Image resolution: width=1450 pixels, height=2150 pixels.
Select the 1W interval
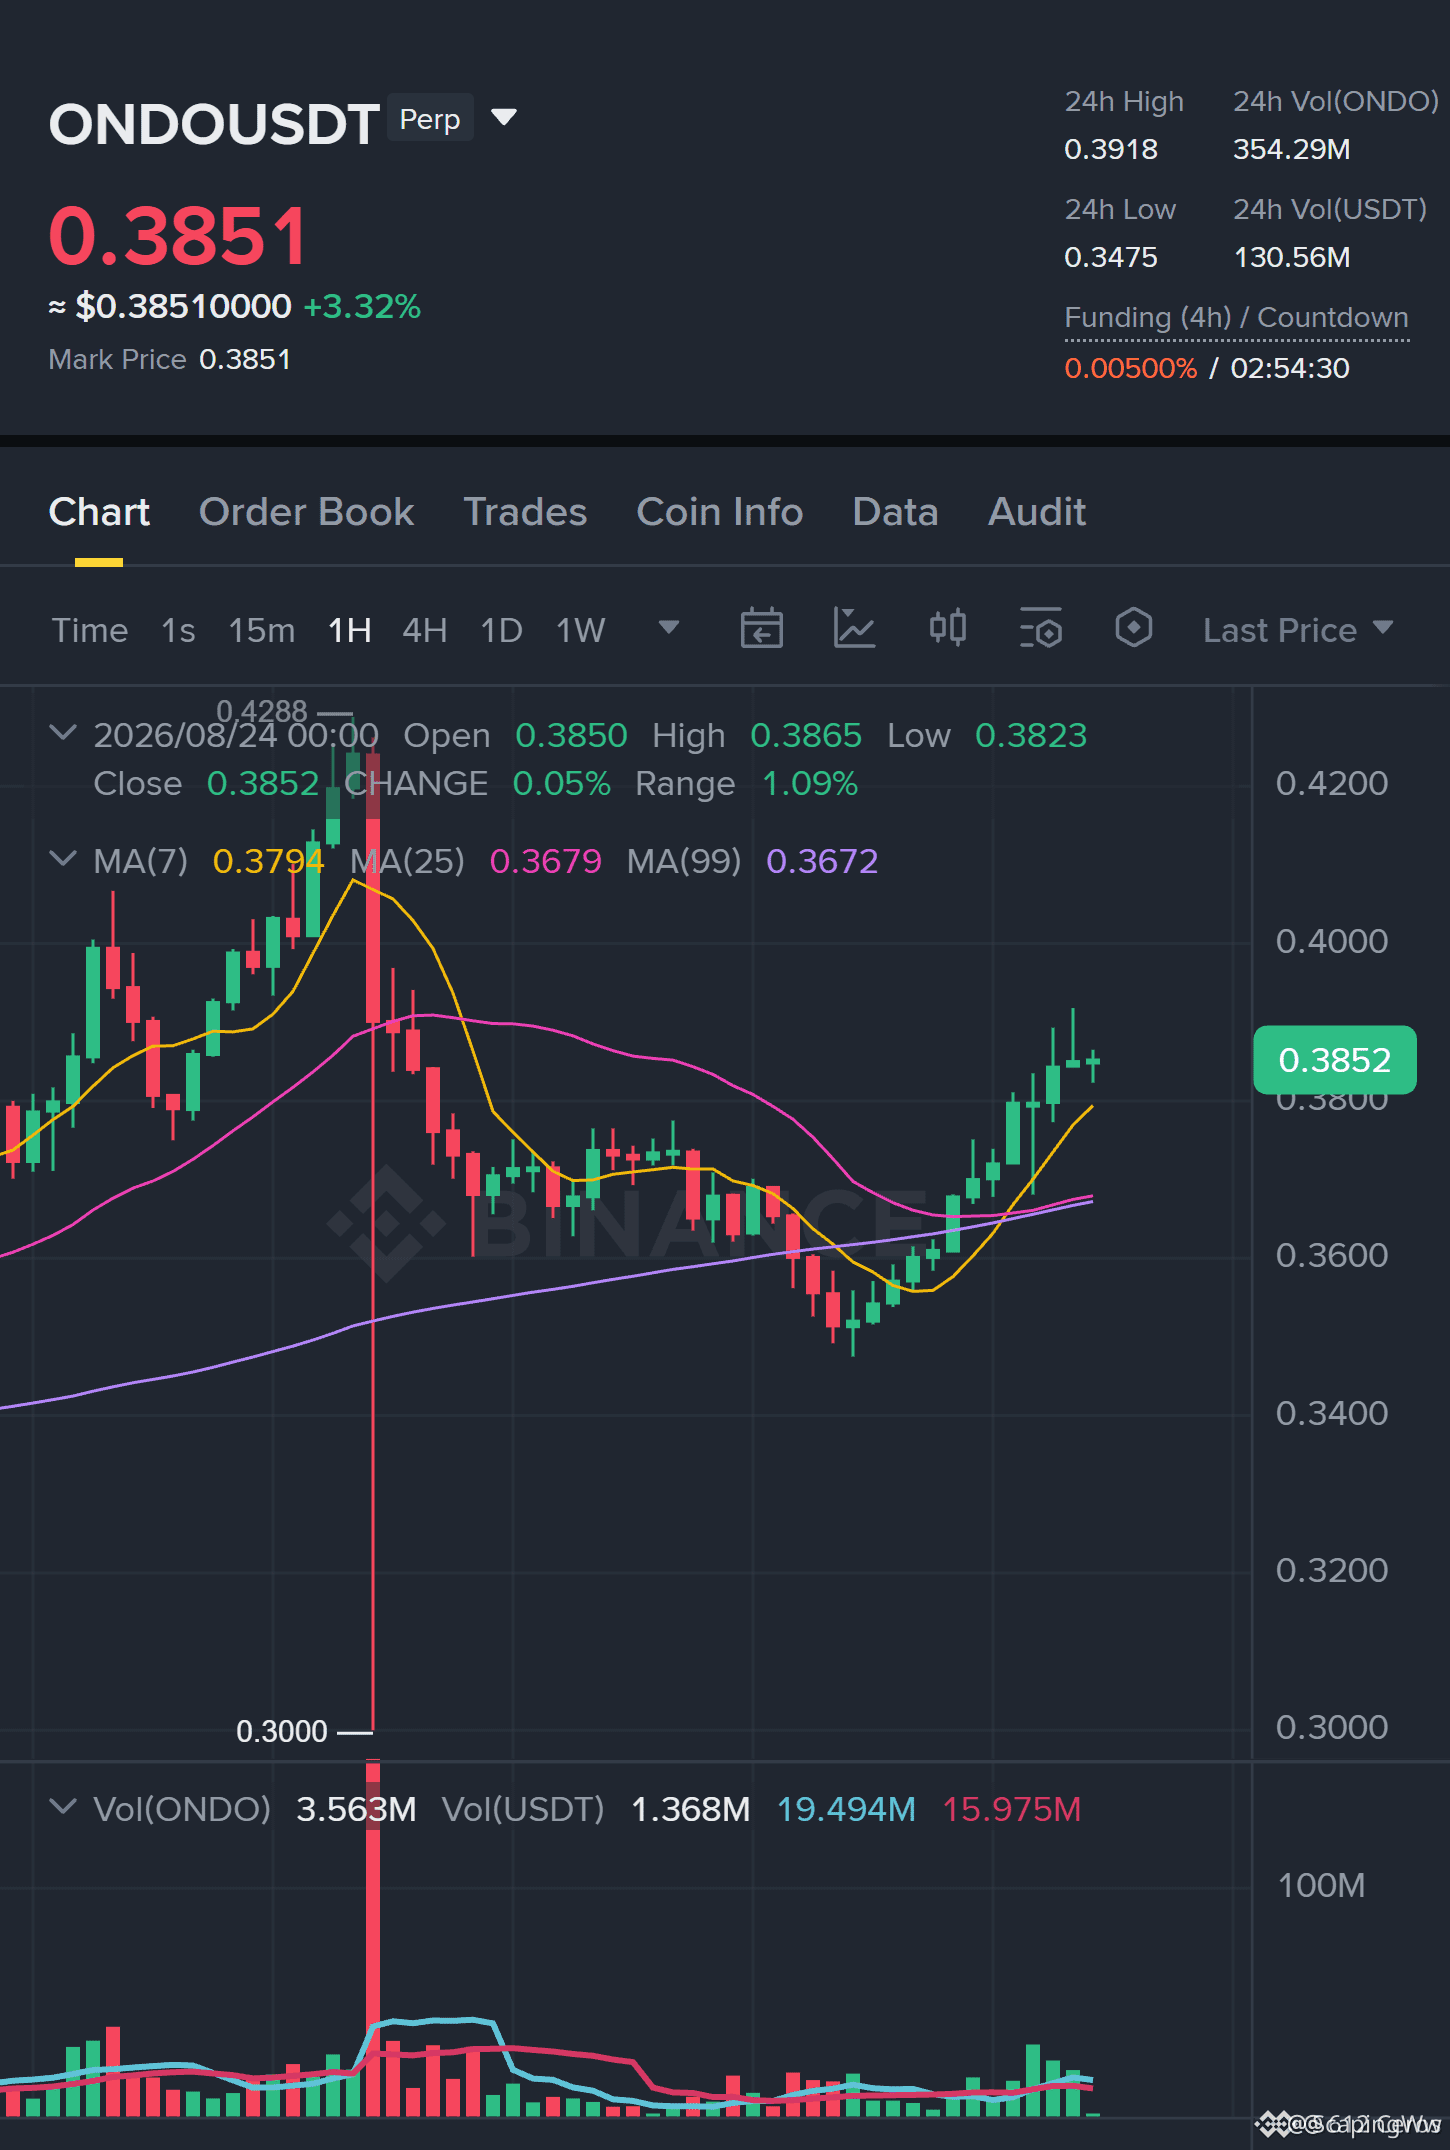(x=580, y=630)
